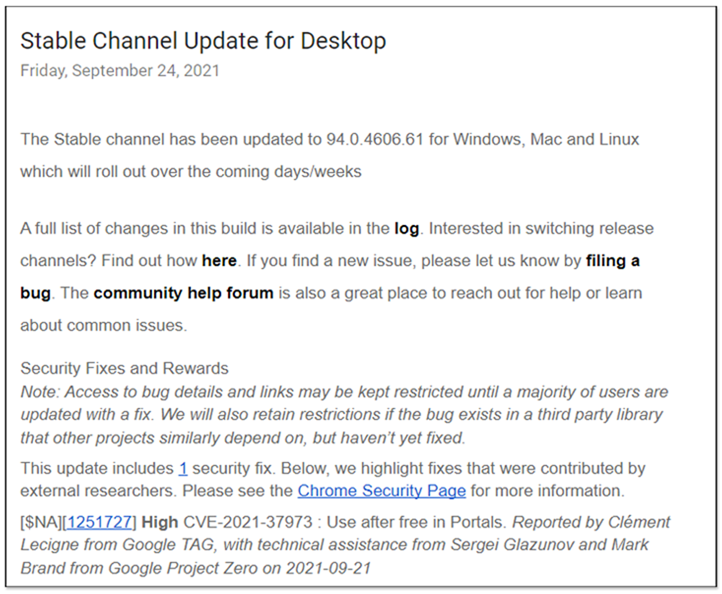Click the "Windows, Mac and Linux" text
Image resolution: width=722 pixels, height=594 pixels.
coord(546,140)
